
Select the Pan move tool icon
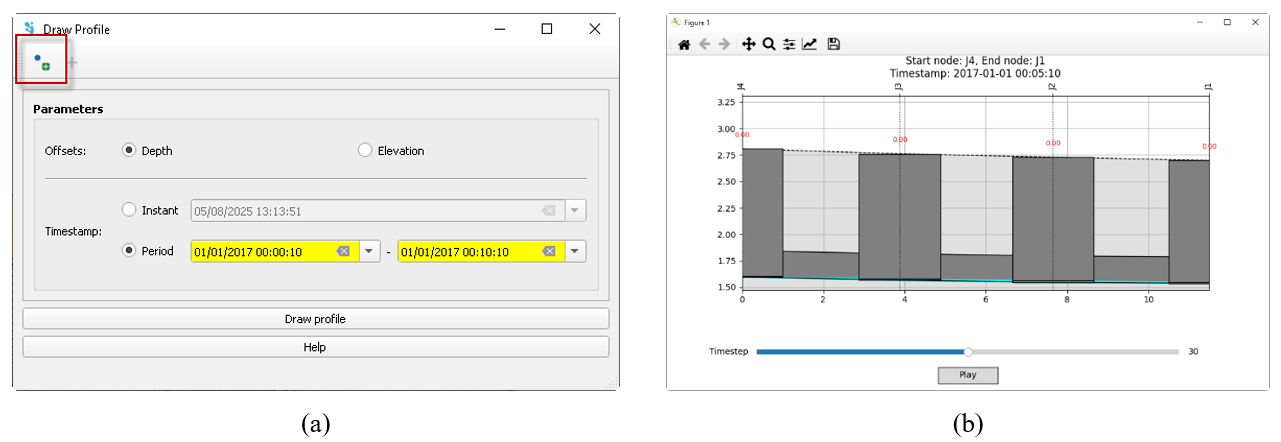coord(748,44)
